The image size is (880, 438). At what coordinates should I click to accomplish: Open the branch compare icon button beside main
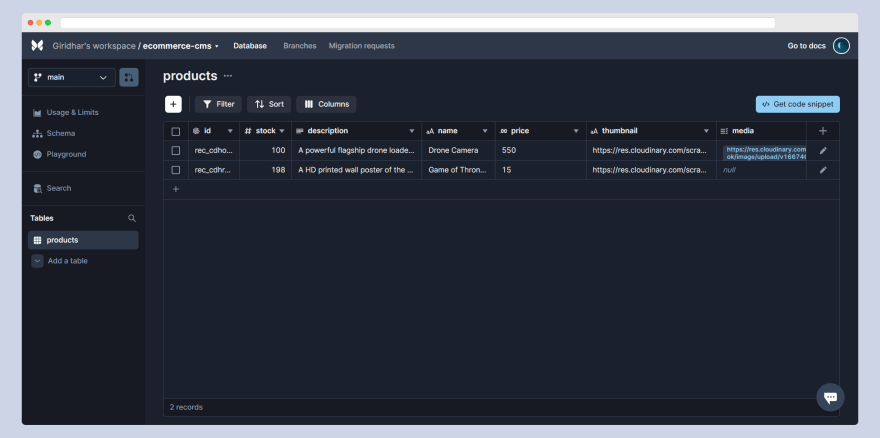pos(129,77)
